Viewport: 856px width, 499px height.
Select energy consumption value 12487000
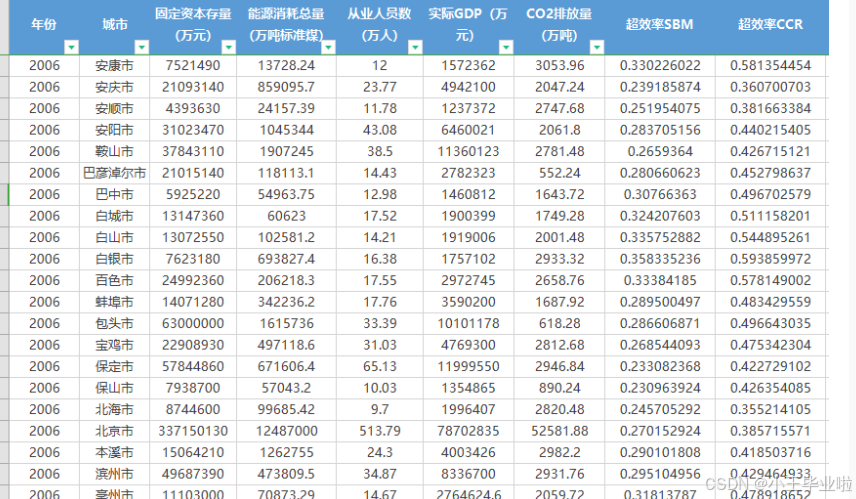pyautogui.click(x=287, y=431)
